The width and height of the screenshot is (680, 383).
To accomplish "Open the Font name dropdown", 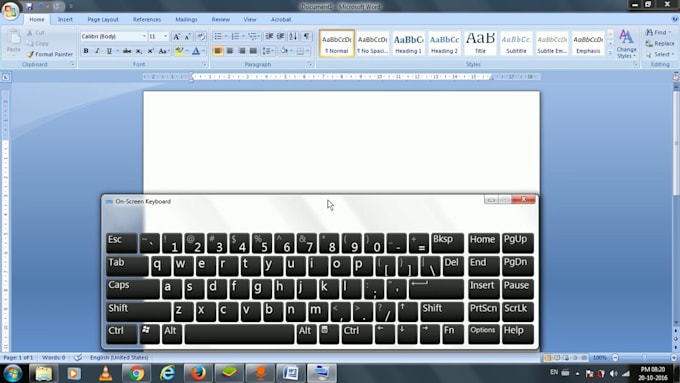I will 144,36.
